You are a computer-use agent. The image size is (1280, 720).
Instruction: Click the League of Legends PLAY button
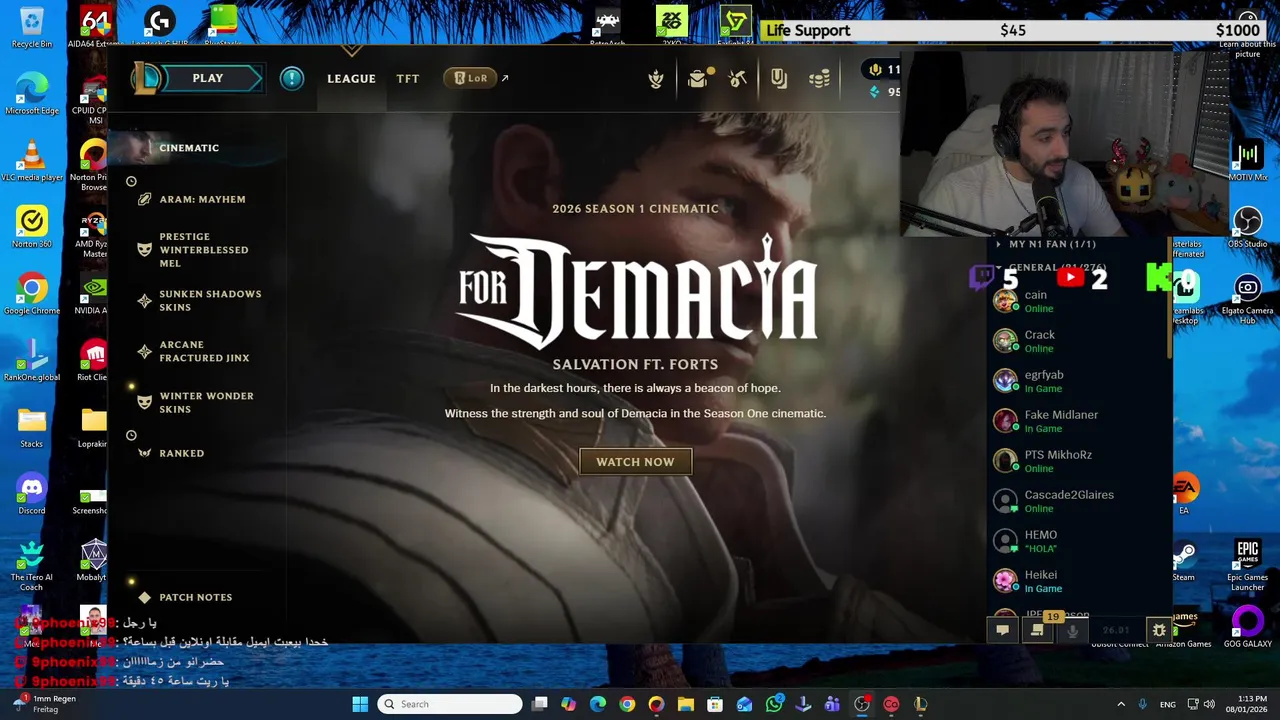click(x=198, y=78)
